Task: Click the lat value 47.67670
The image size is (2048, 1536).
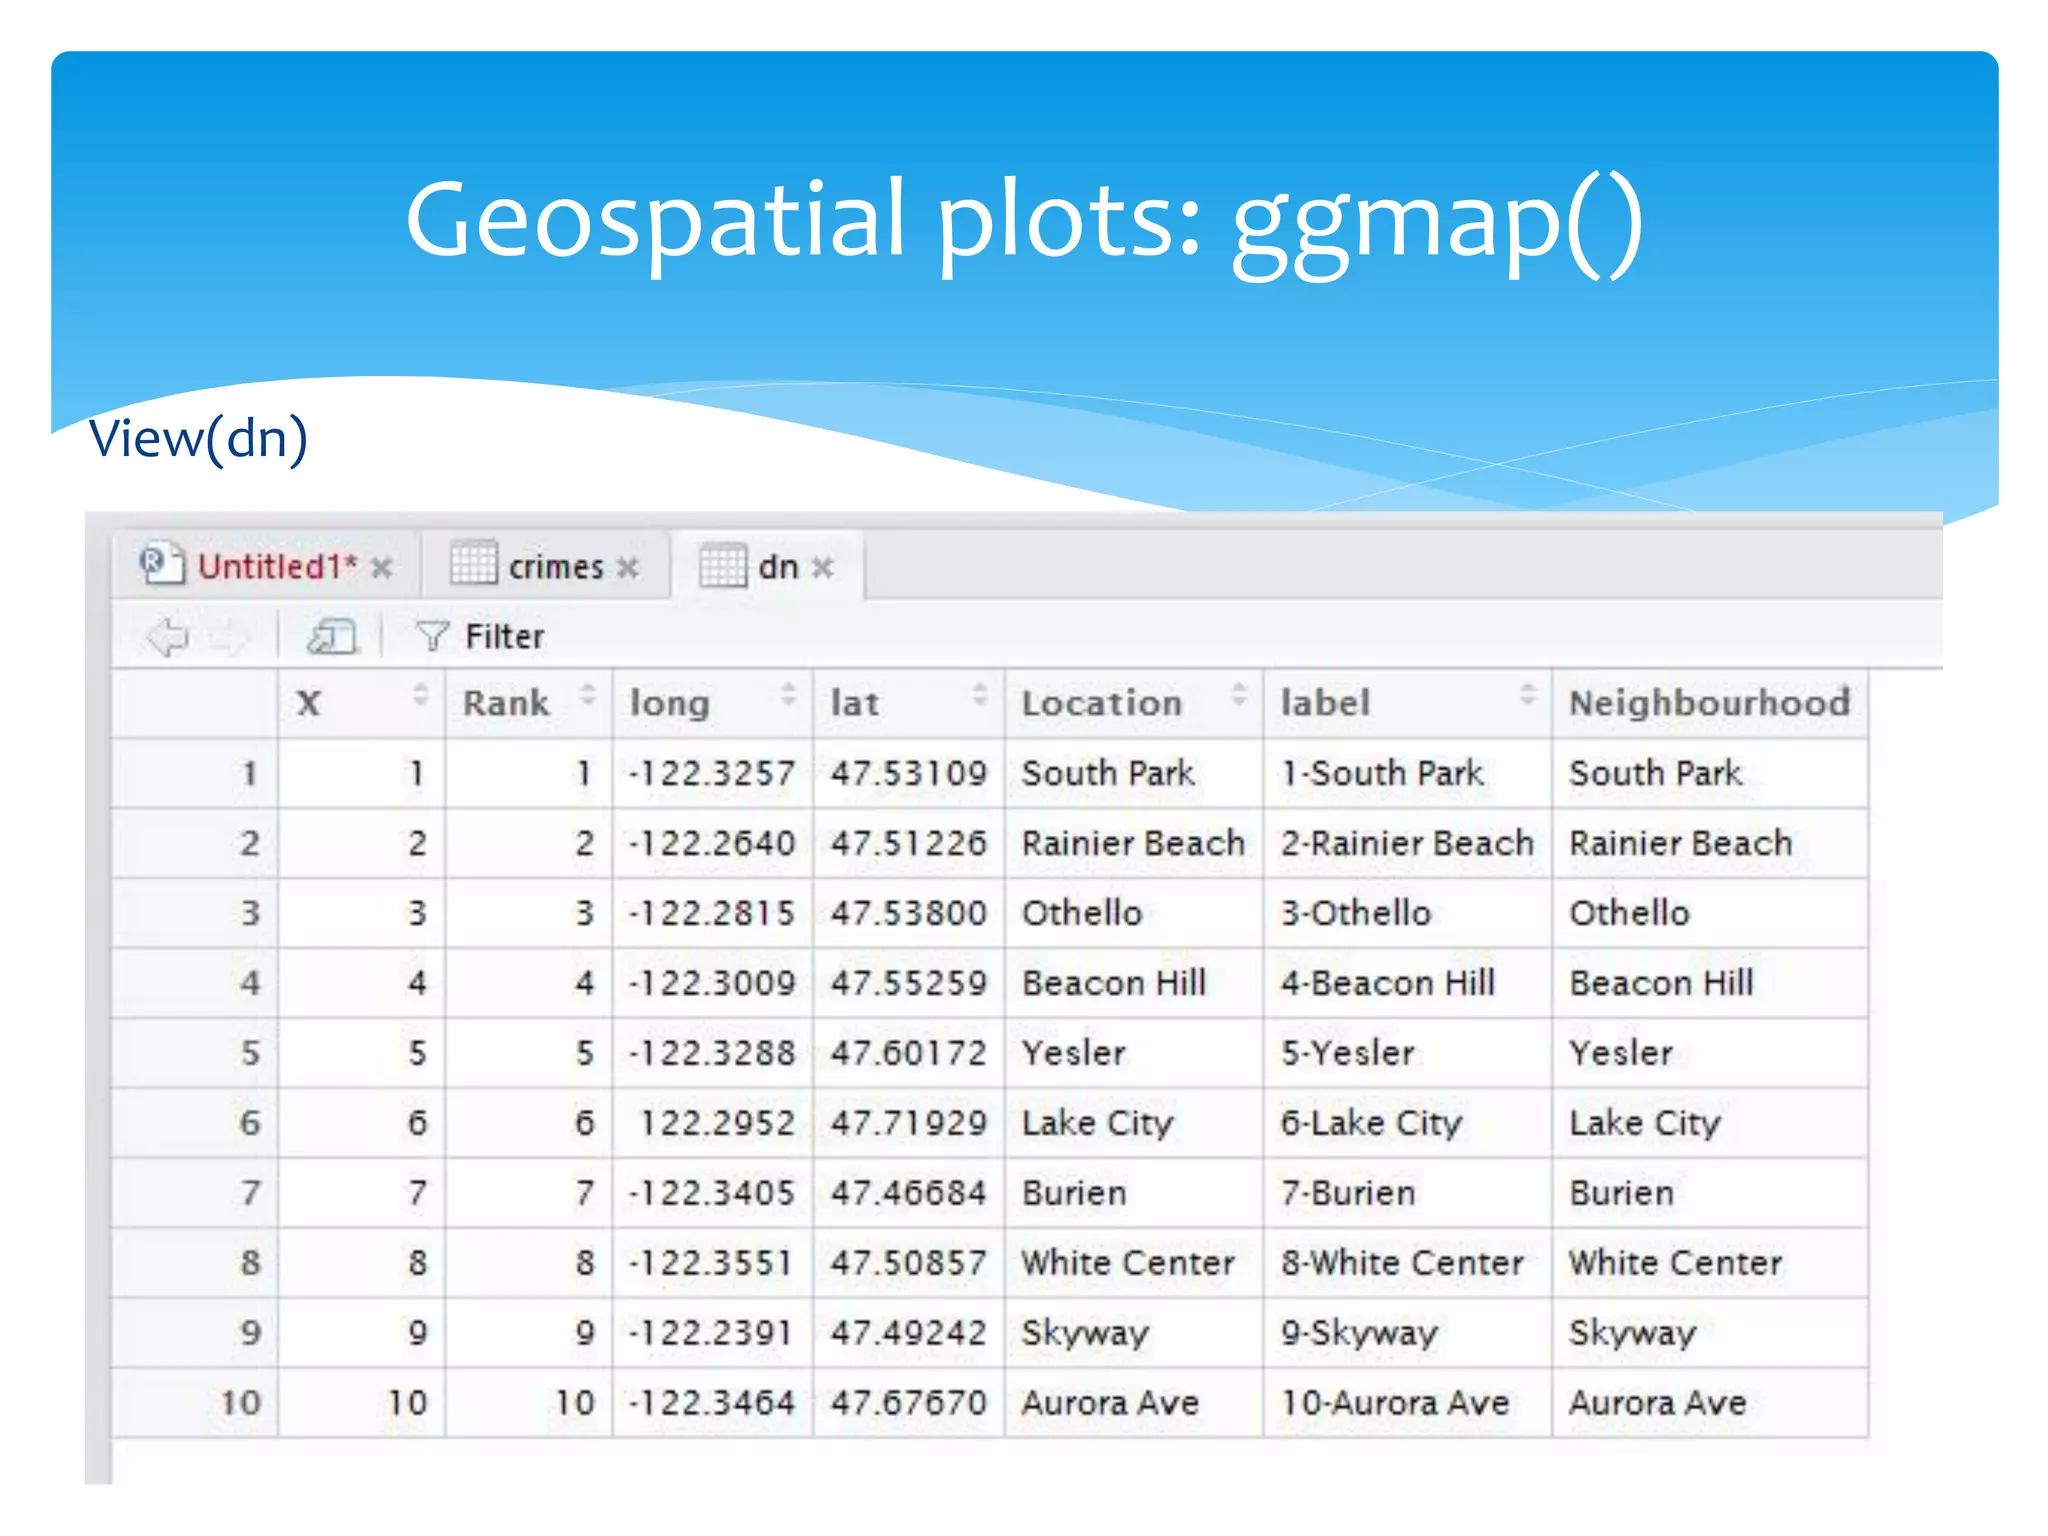Action: click(x=908, y=1403)
